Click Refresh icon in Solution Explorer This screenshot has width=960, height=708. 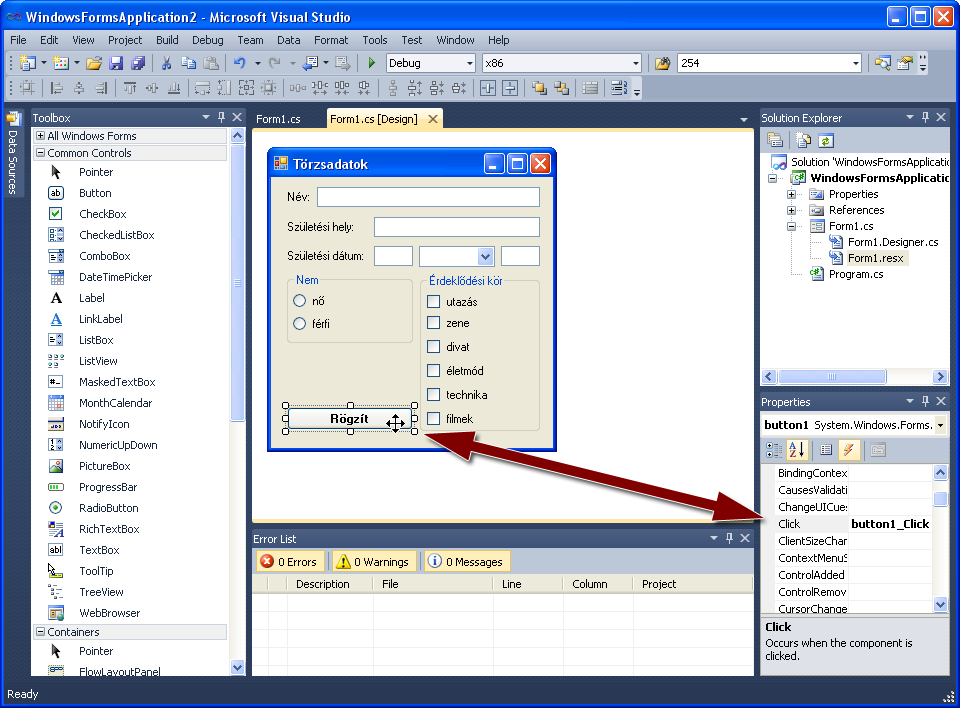click(x=825, y=141)
